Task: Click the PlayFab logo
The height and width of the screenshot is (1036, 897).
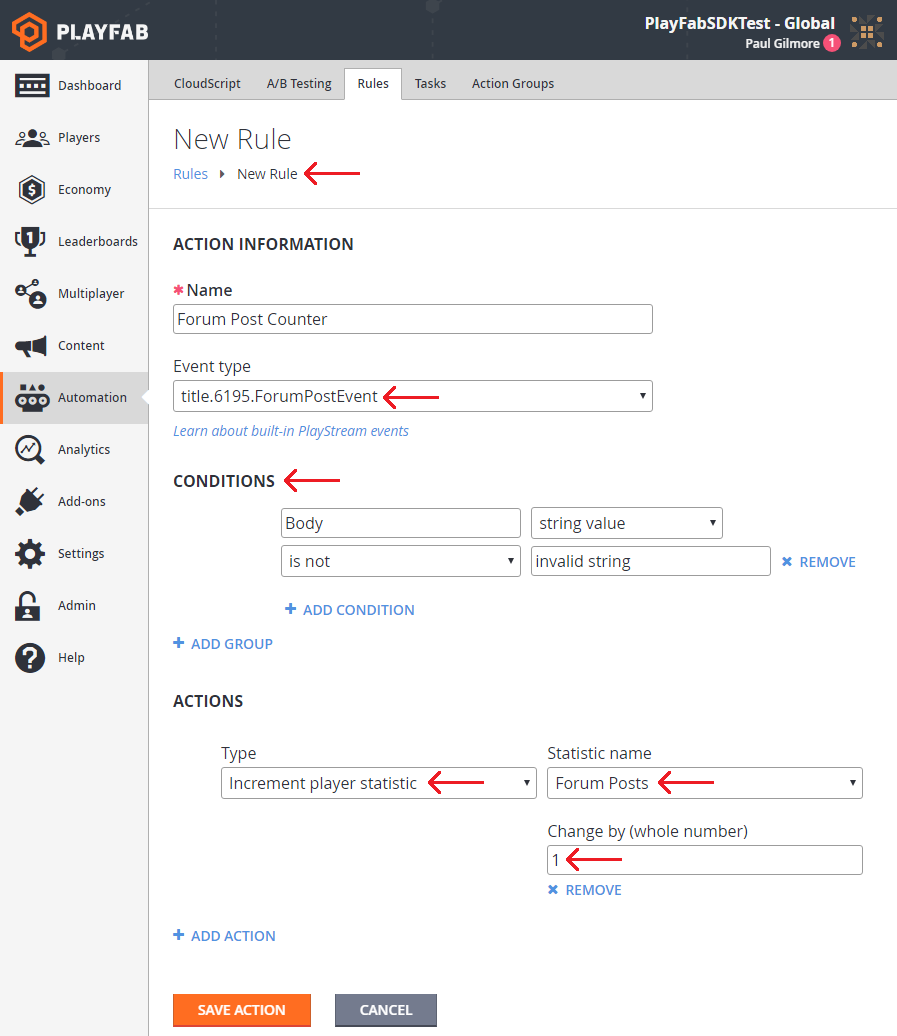Action: (x=77, y=31)
